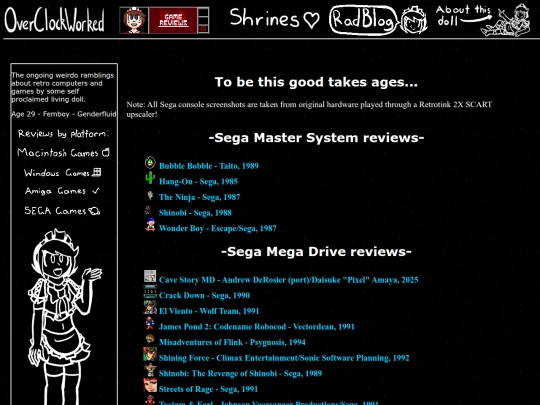Screen dimensions: 540x405
Task: Click 'To be this good takes ages...' heading
Action: (316, 82)
